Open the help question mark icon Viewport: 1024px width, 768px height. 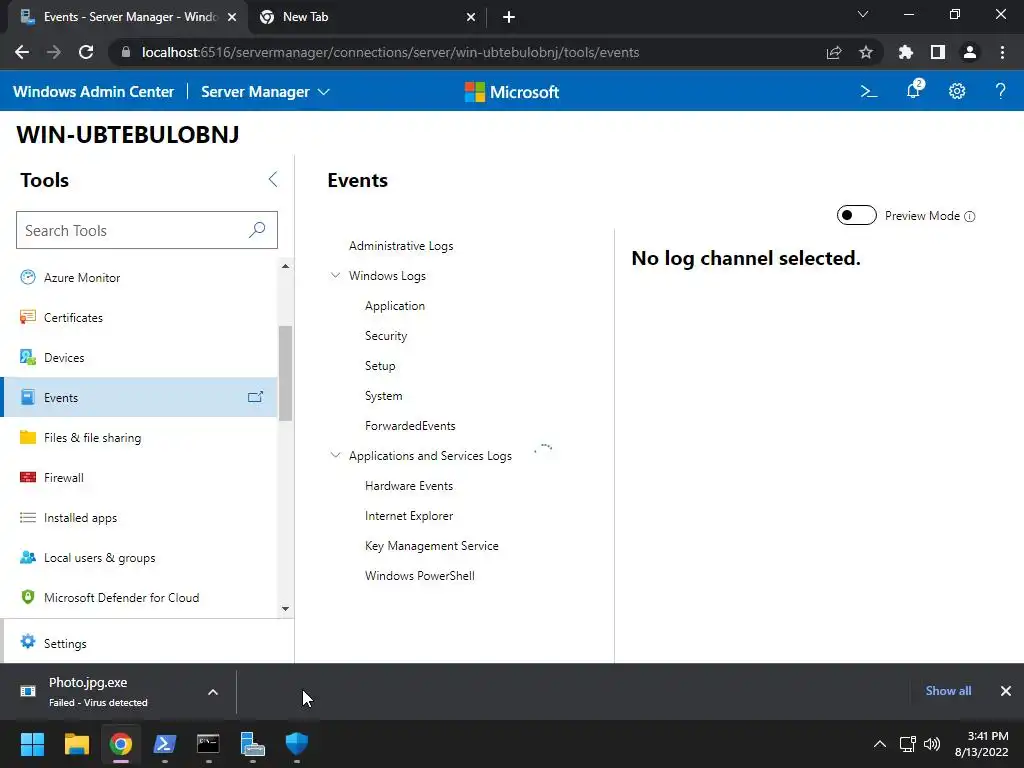pyautogui.click(x=1000, y=91)
